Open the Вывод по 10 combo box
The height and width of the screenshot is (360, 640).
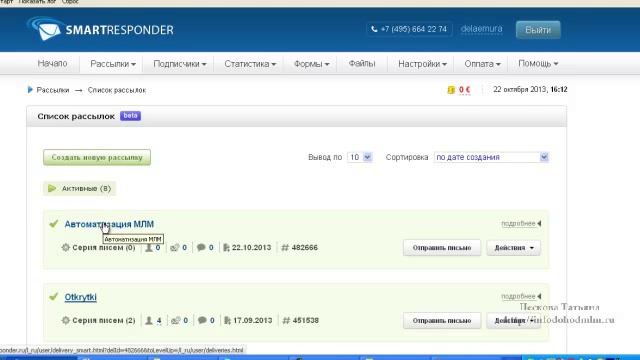point(360,157)
